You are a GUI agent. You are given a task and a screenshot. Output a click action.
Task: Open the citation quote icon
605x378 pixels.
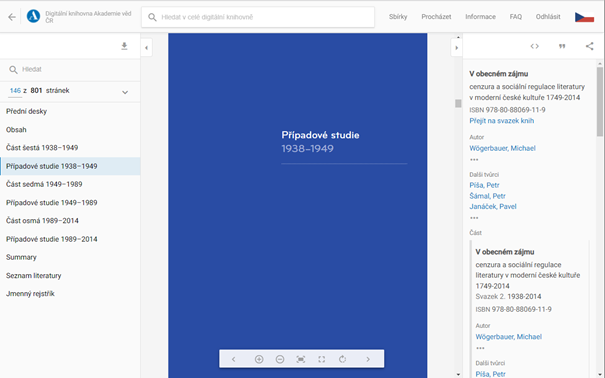click(x=562, y=46)
